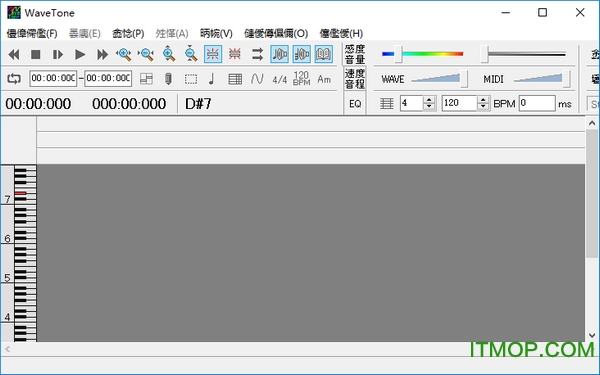Open the Am key setting

point(324,80)
